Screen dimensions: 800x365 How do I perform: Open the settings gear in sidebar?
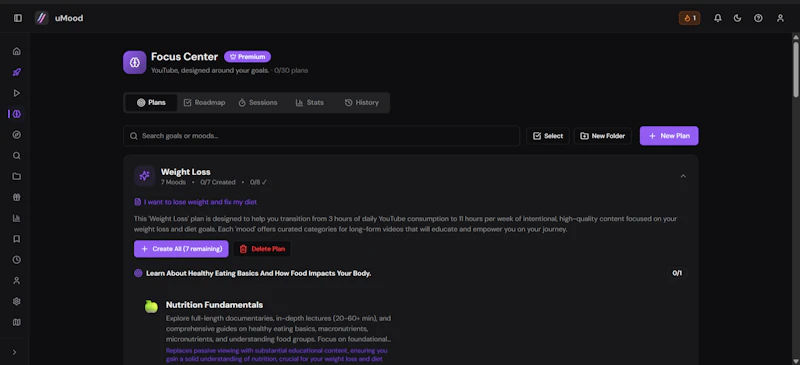point(16,301)
